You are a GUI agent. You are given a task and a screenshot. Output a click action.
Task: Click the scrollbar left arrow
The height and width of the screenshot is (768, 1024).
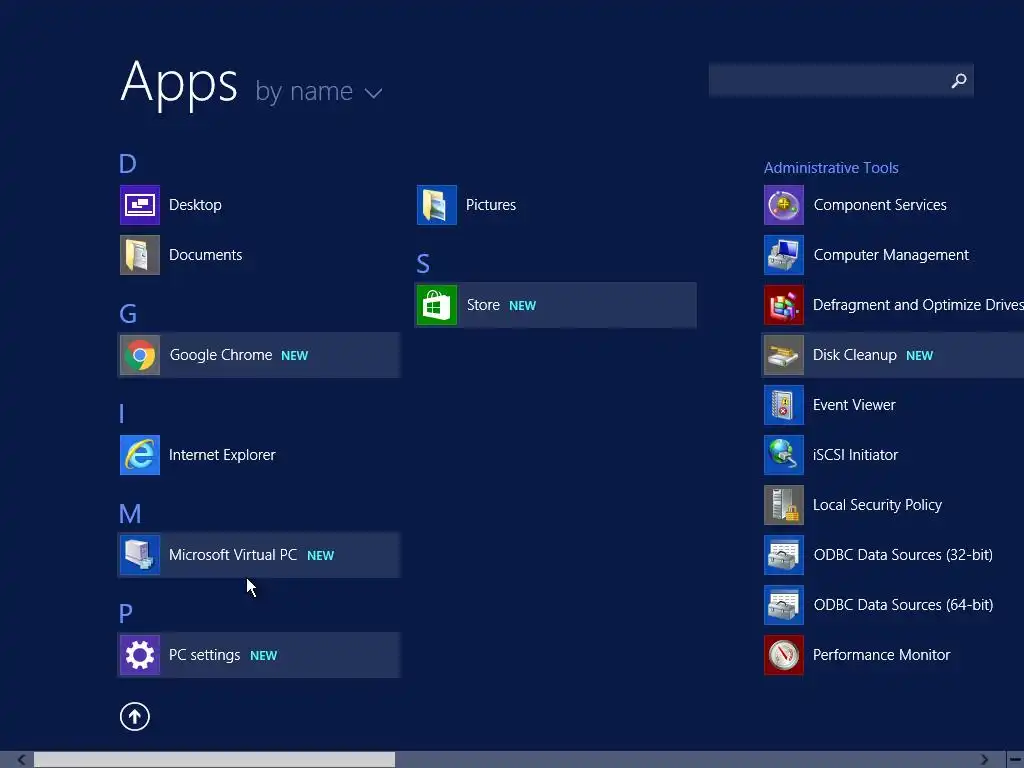coord(21,760)
